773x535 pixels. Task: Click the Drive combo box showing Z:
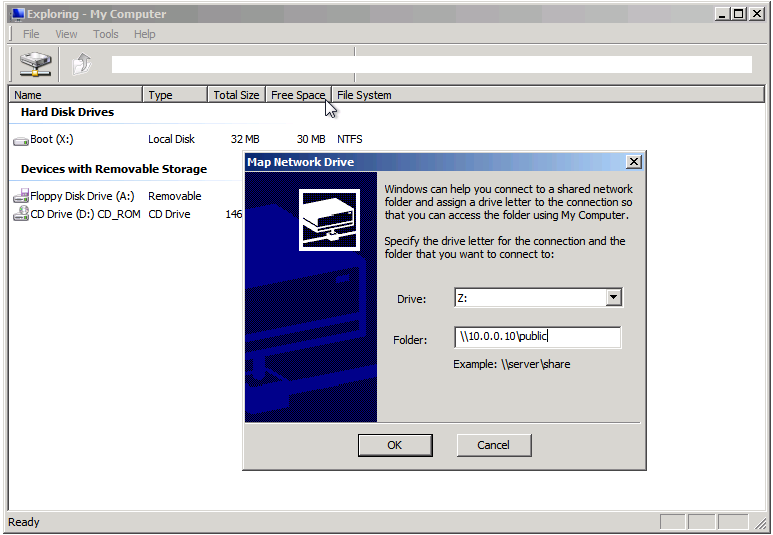(x=538, y=297)
